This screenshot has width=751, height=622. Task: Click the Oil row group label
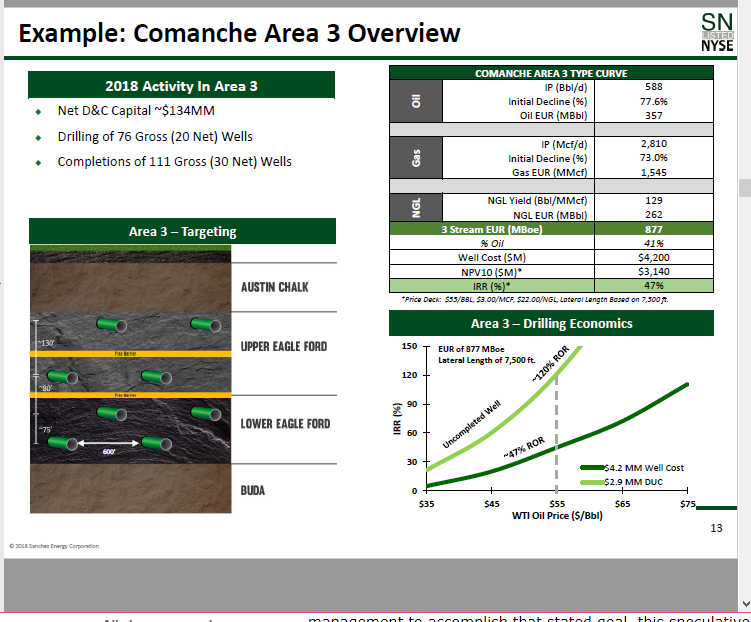pos(416,101)
